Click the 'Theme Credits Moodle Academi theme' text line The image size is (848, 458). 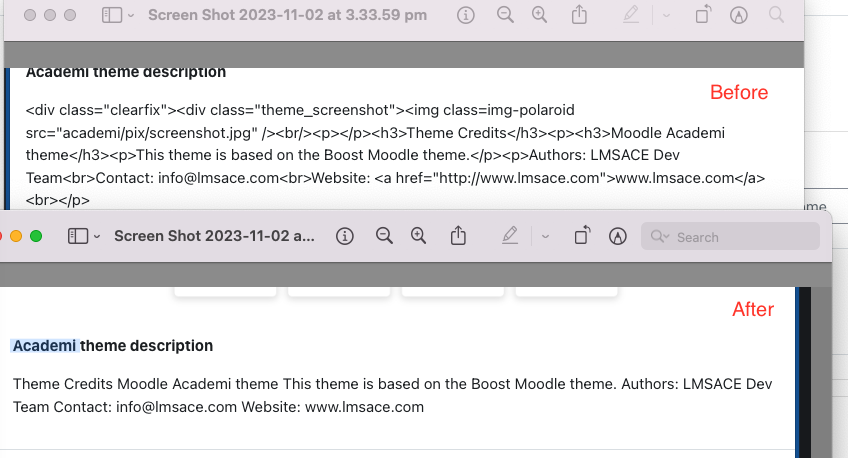click(x=392, y=384)
